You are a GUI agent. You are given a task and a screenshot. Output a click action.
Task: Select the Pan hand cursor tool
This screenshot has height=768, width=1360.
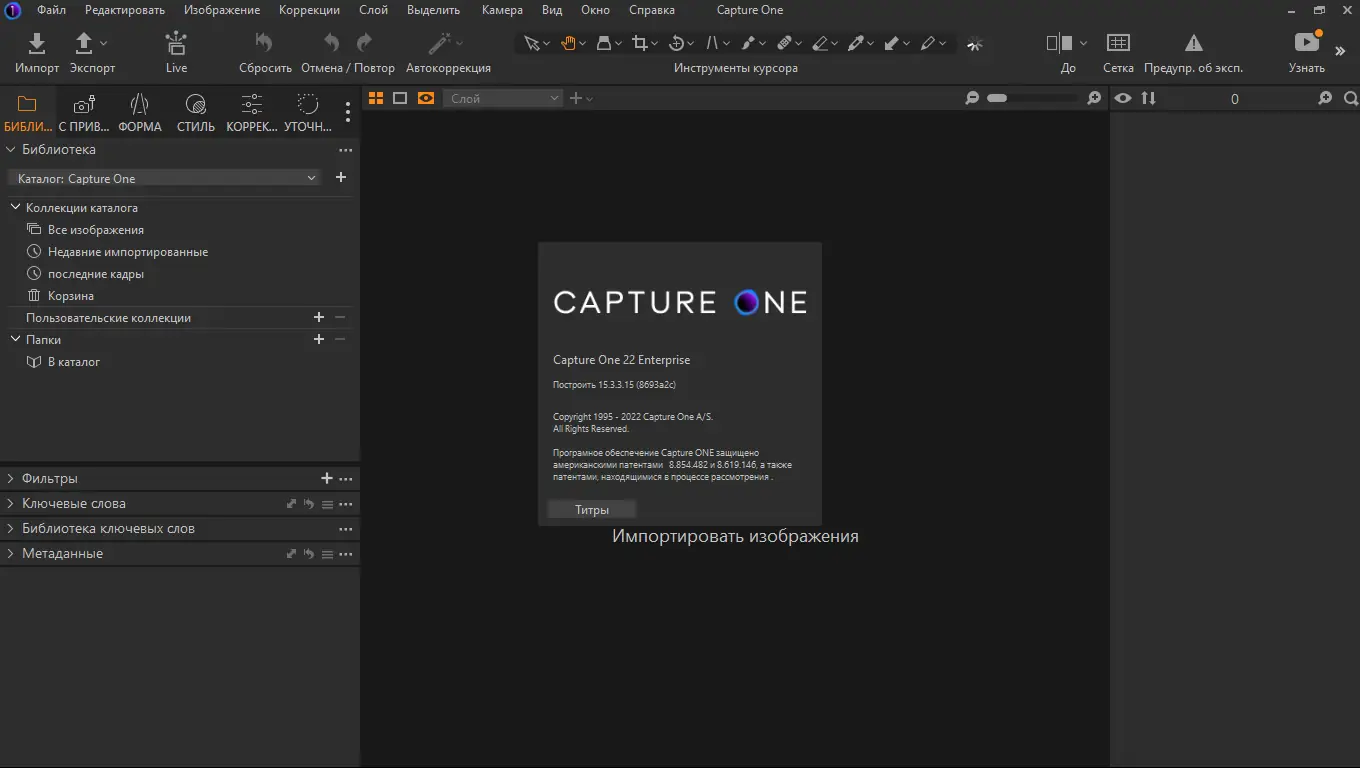point(568,43)
